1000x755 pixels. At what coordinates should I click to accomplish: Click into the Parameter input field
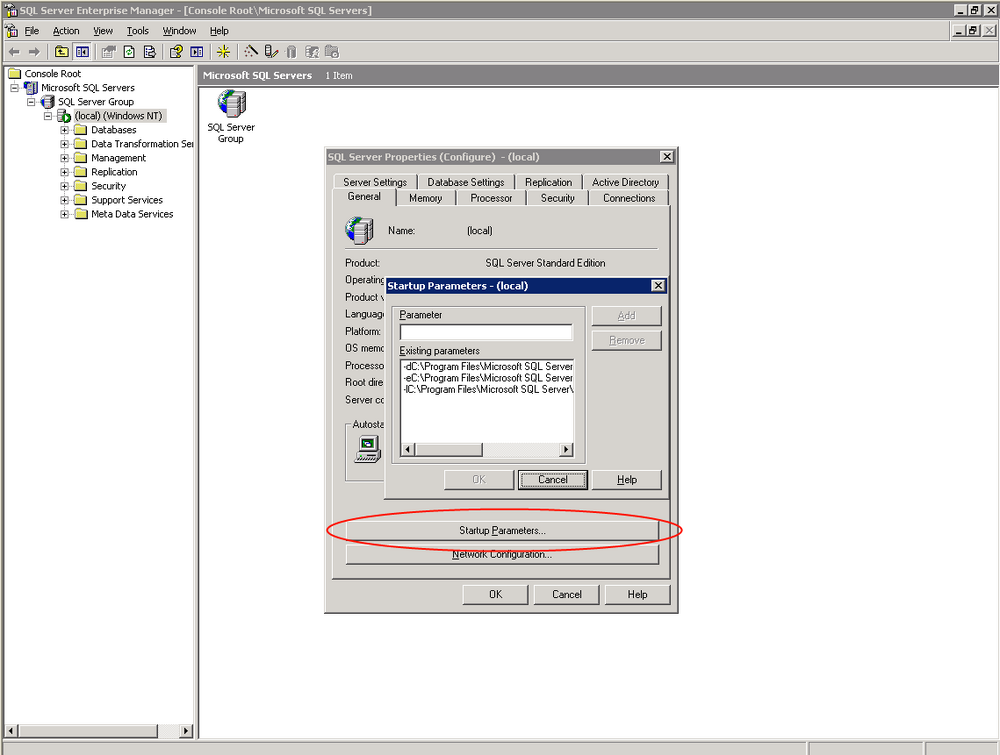click(486, 332)
